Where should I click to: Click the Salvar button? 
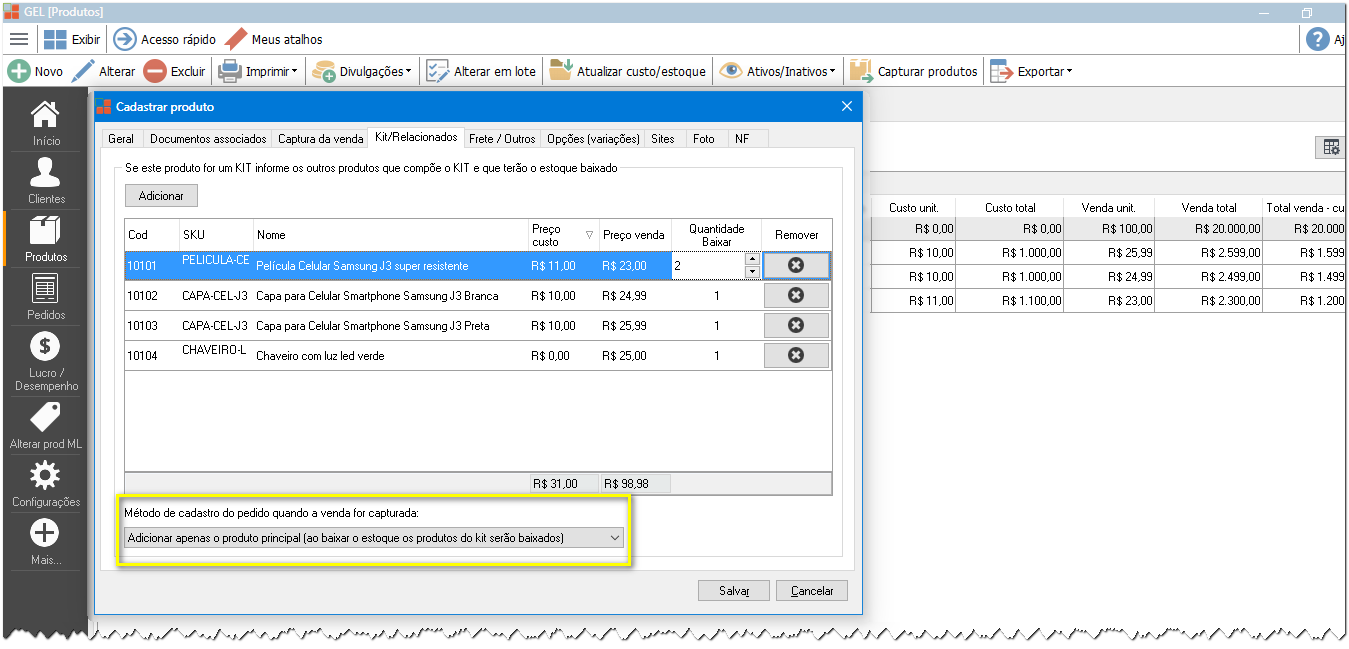click(x=734, y=590)
